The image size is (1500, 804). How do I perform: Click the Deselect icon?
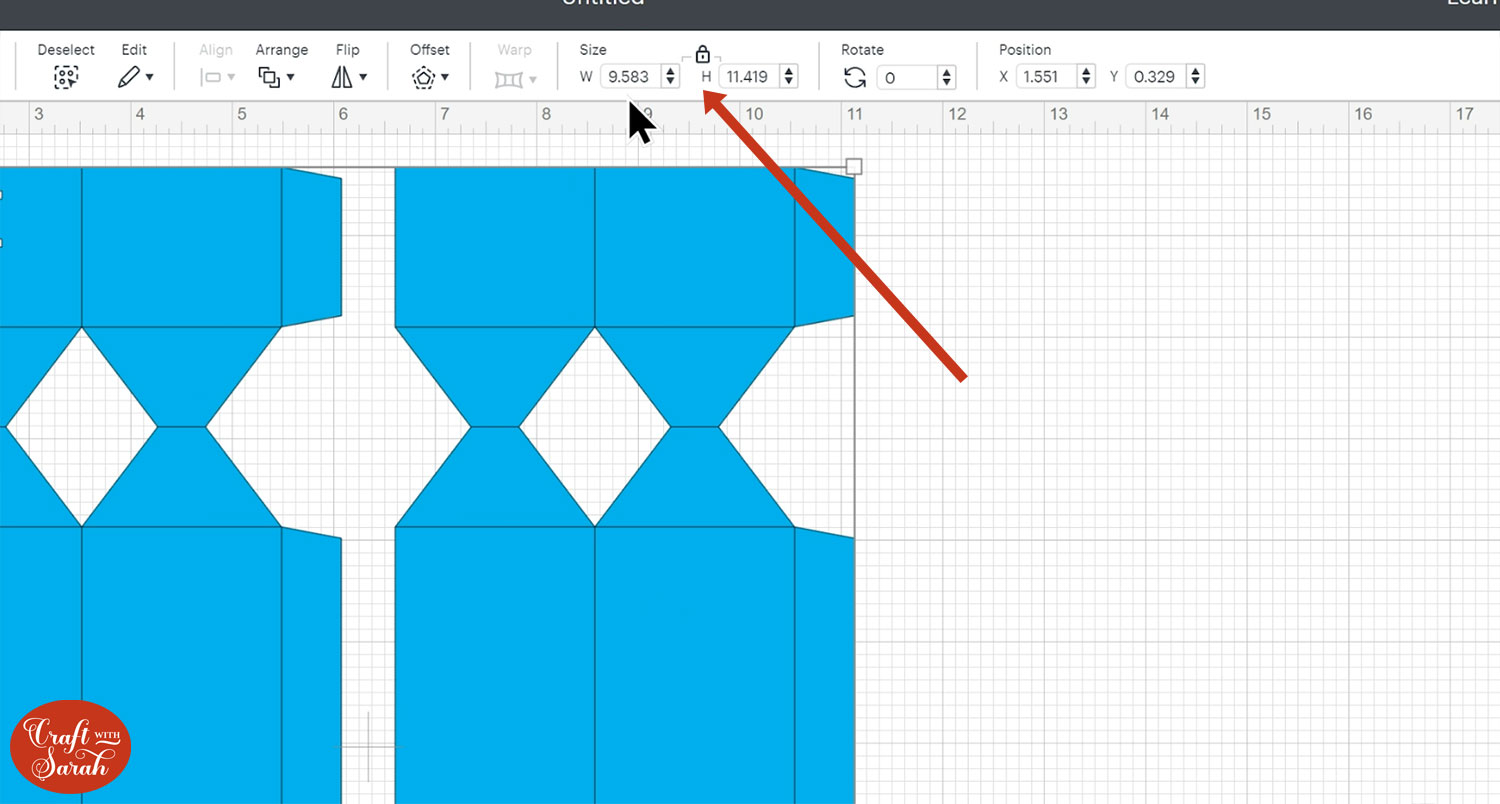click(x=66, y=77)
